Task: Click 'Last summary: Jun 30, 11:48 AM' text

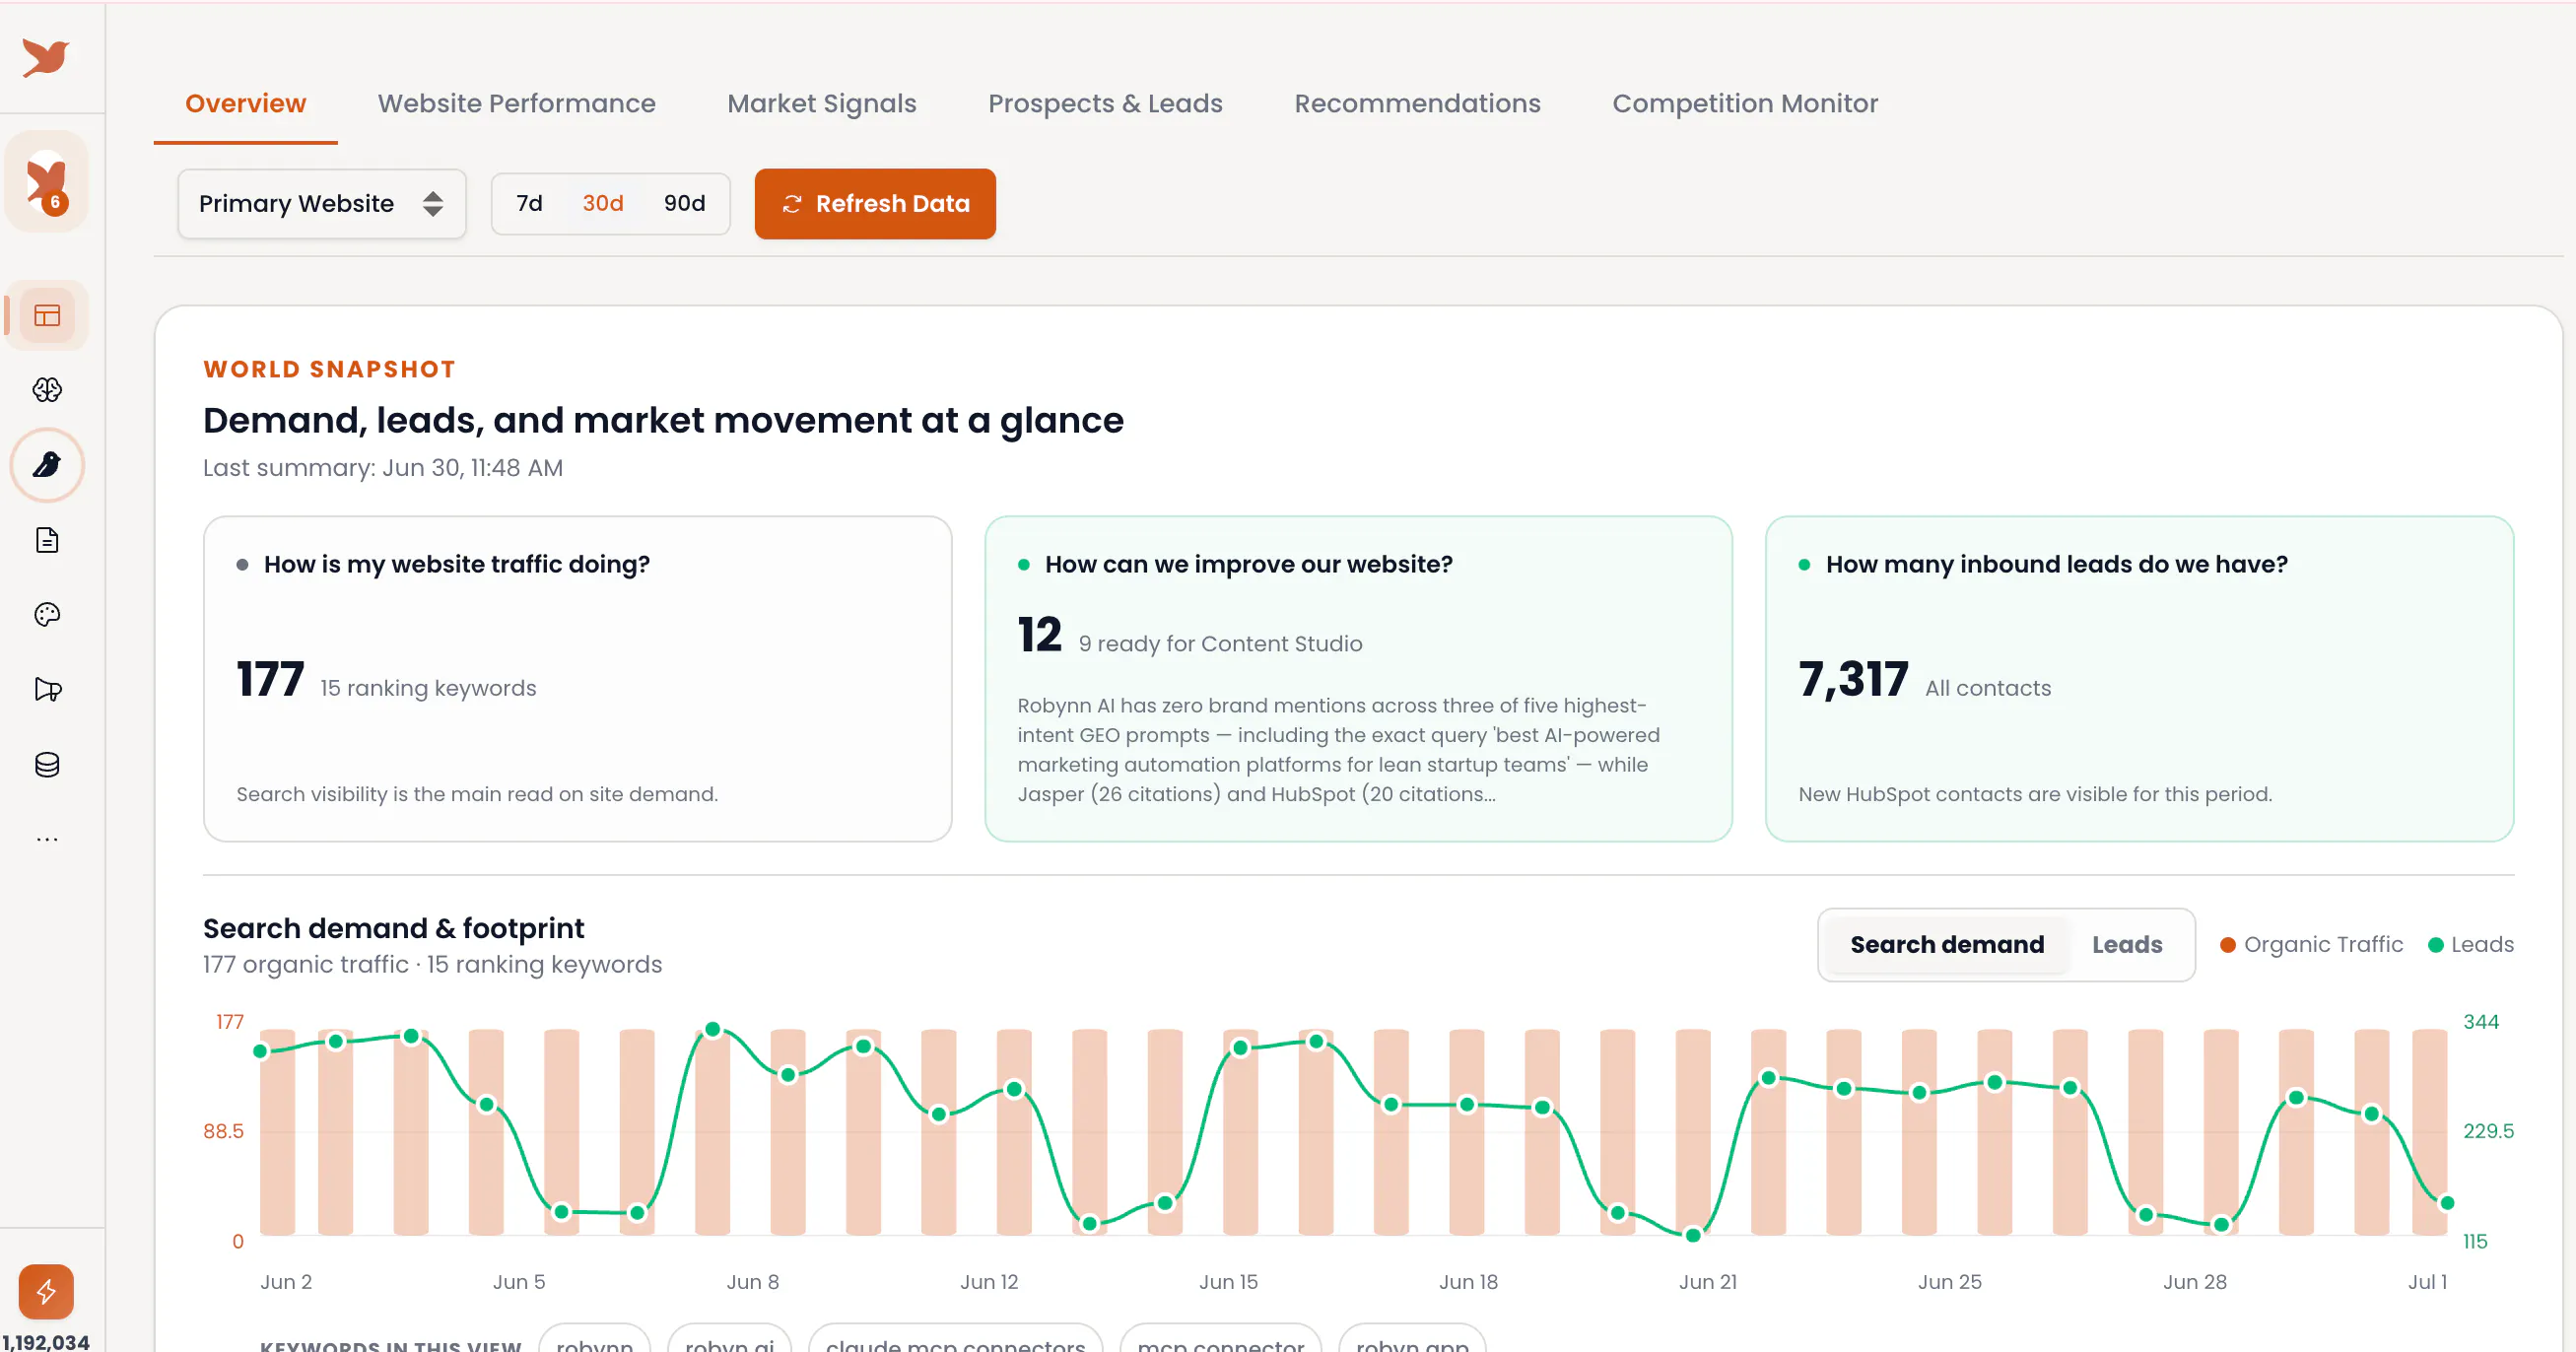Action: click(383, 468)
